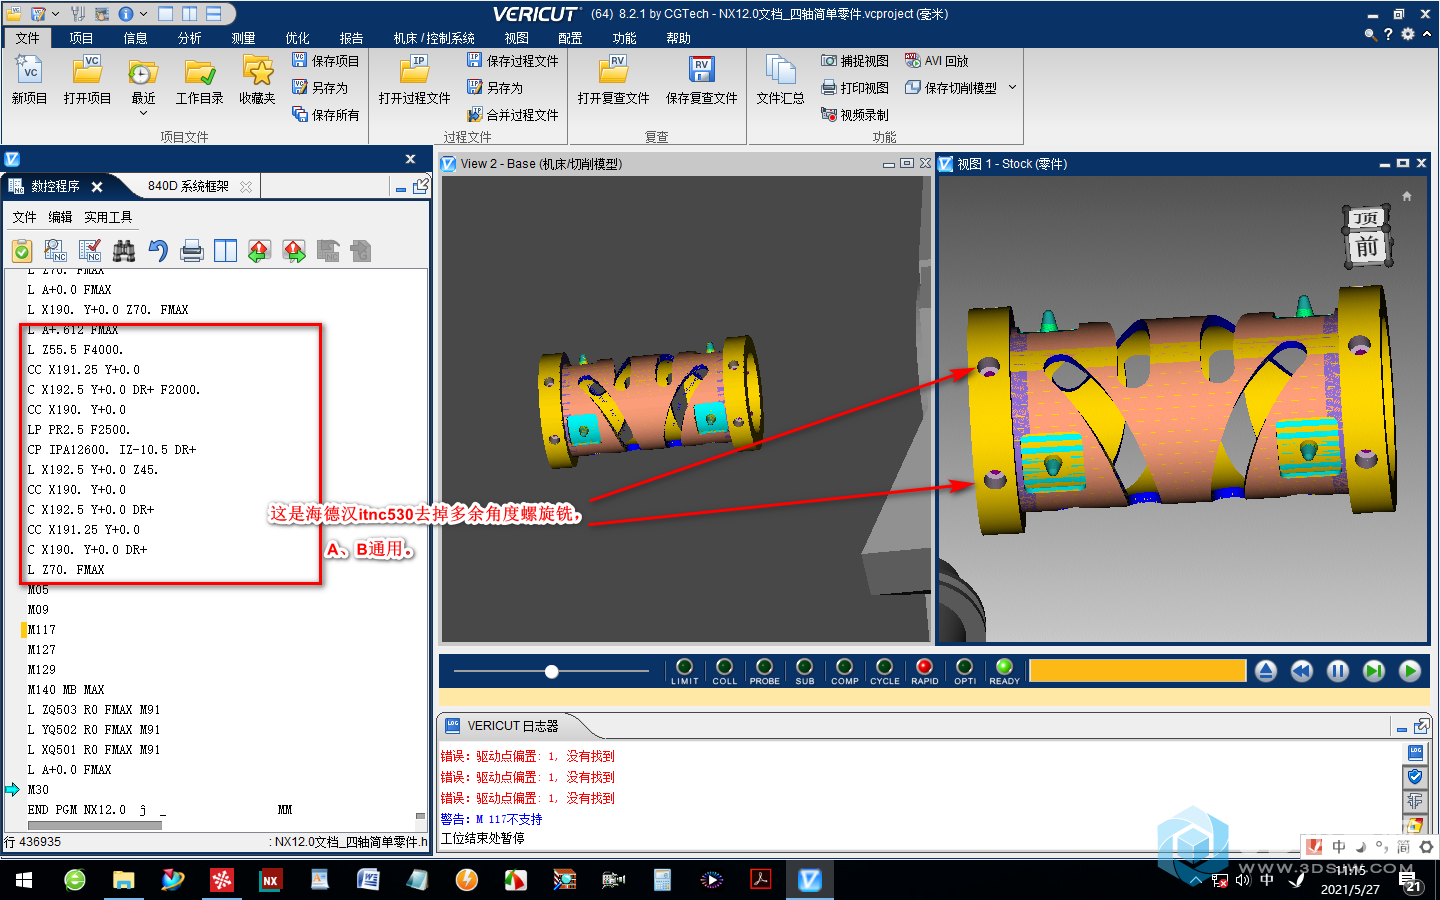The height and width of the screenshot is (900, 1440).
Task: Click 保存过程文件 in ribbon
Action: pos(512,61)
